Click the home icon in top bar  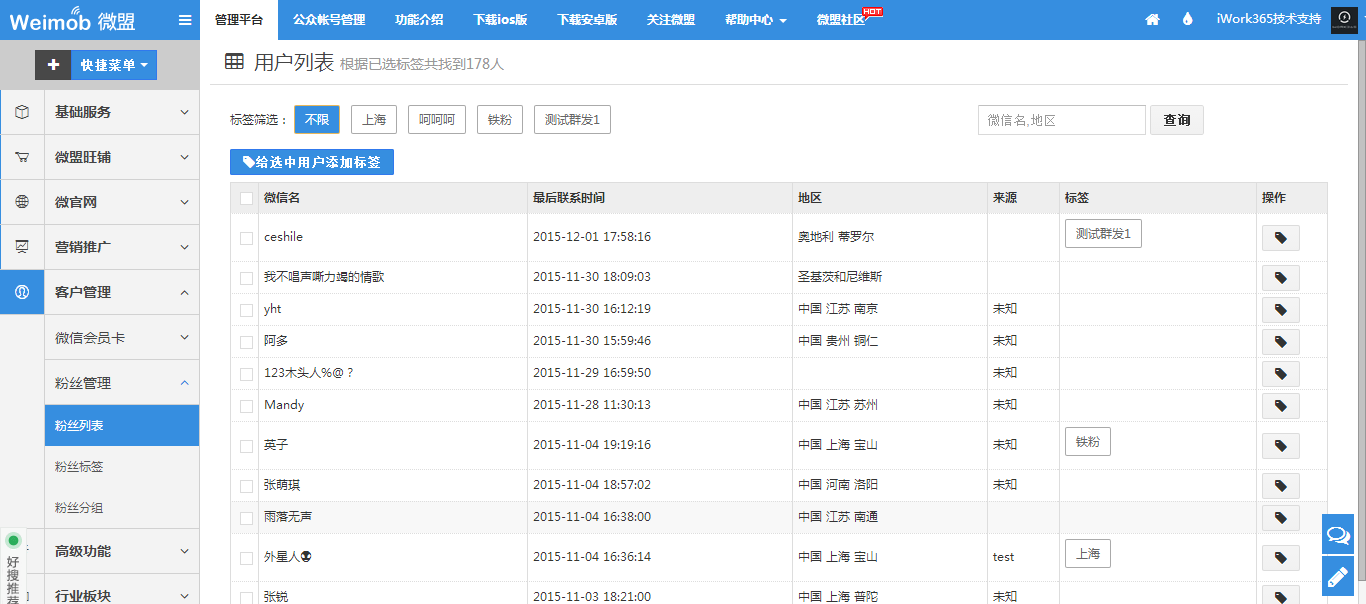[x=1153, y=20]
